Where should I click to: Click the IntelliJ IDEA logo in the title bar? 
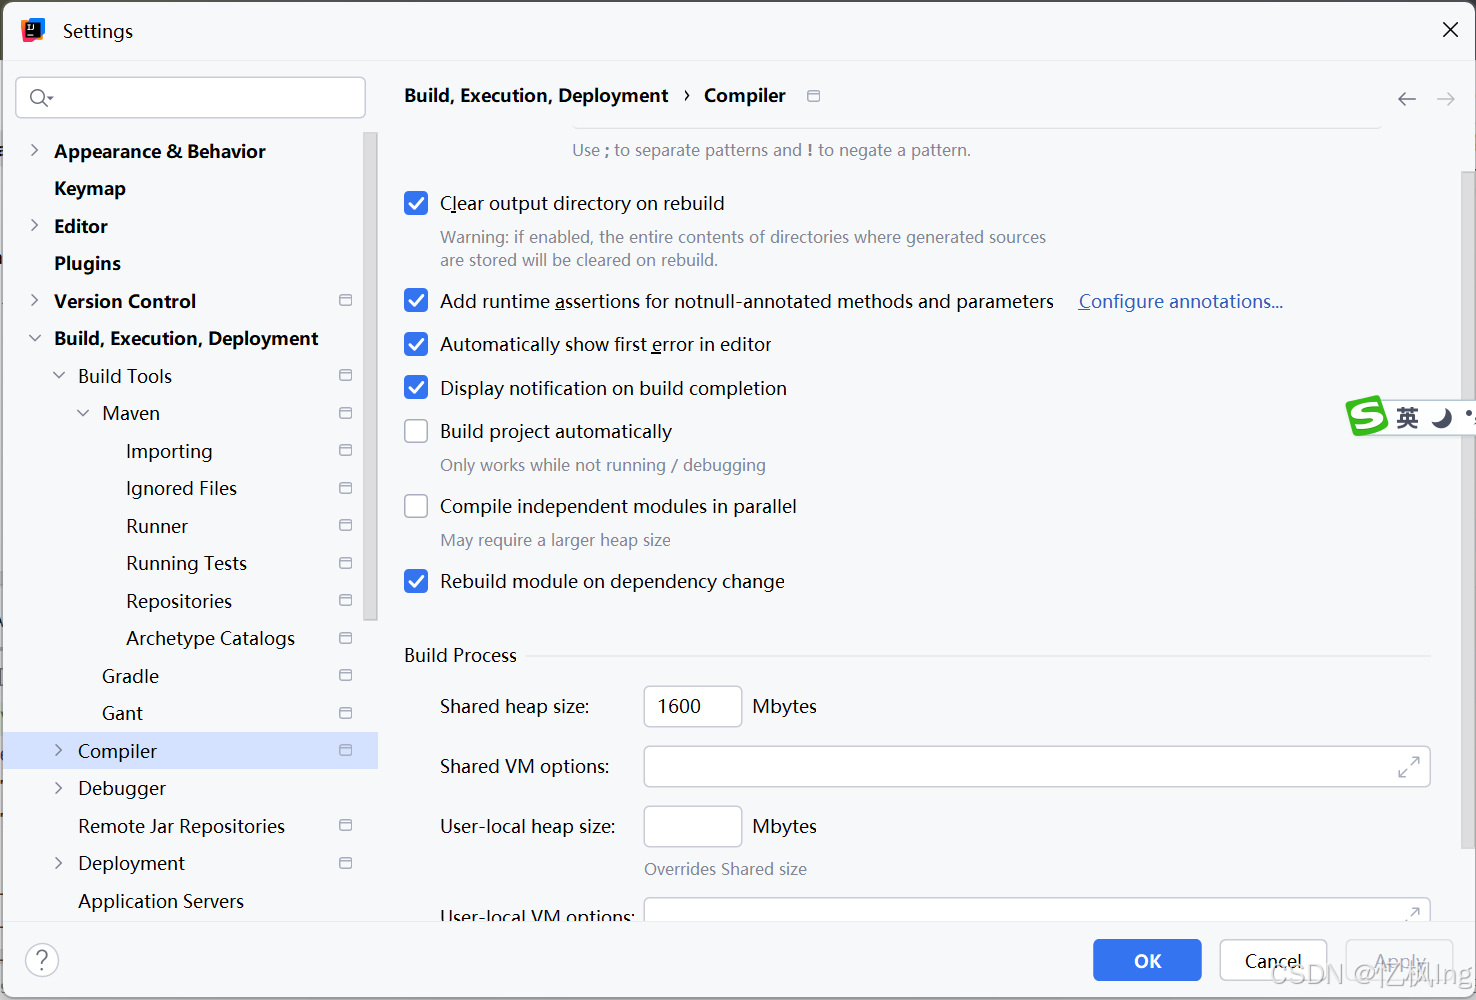pyautogui.click(x=33, y=29)
